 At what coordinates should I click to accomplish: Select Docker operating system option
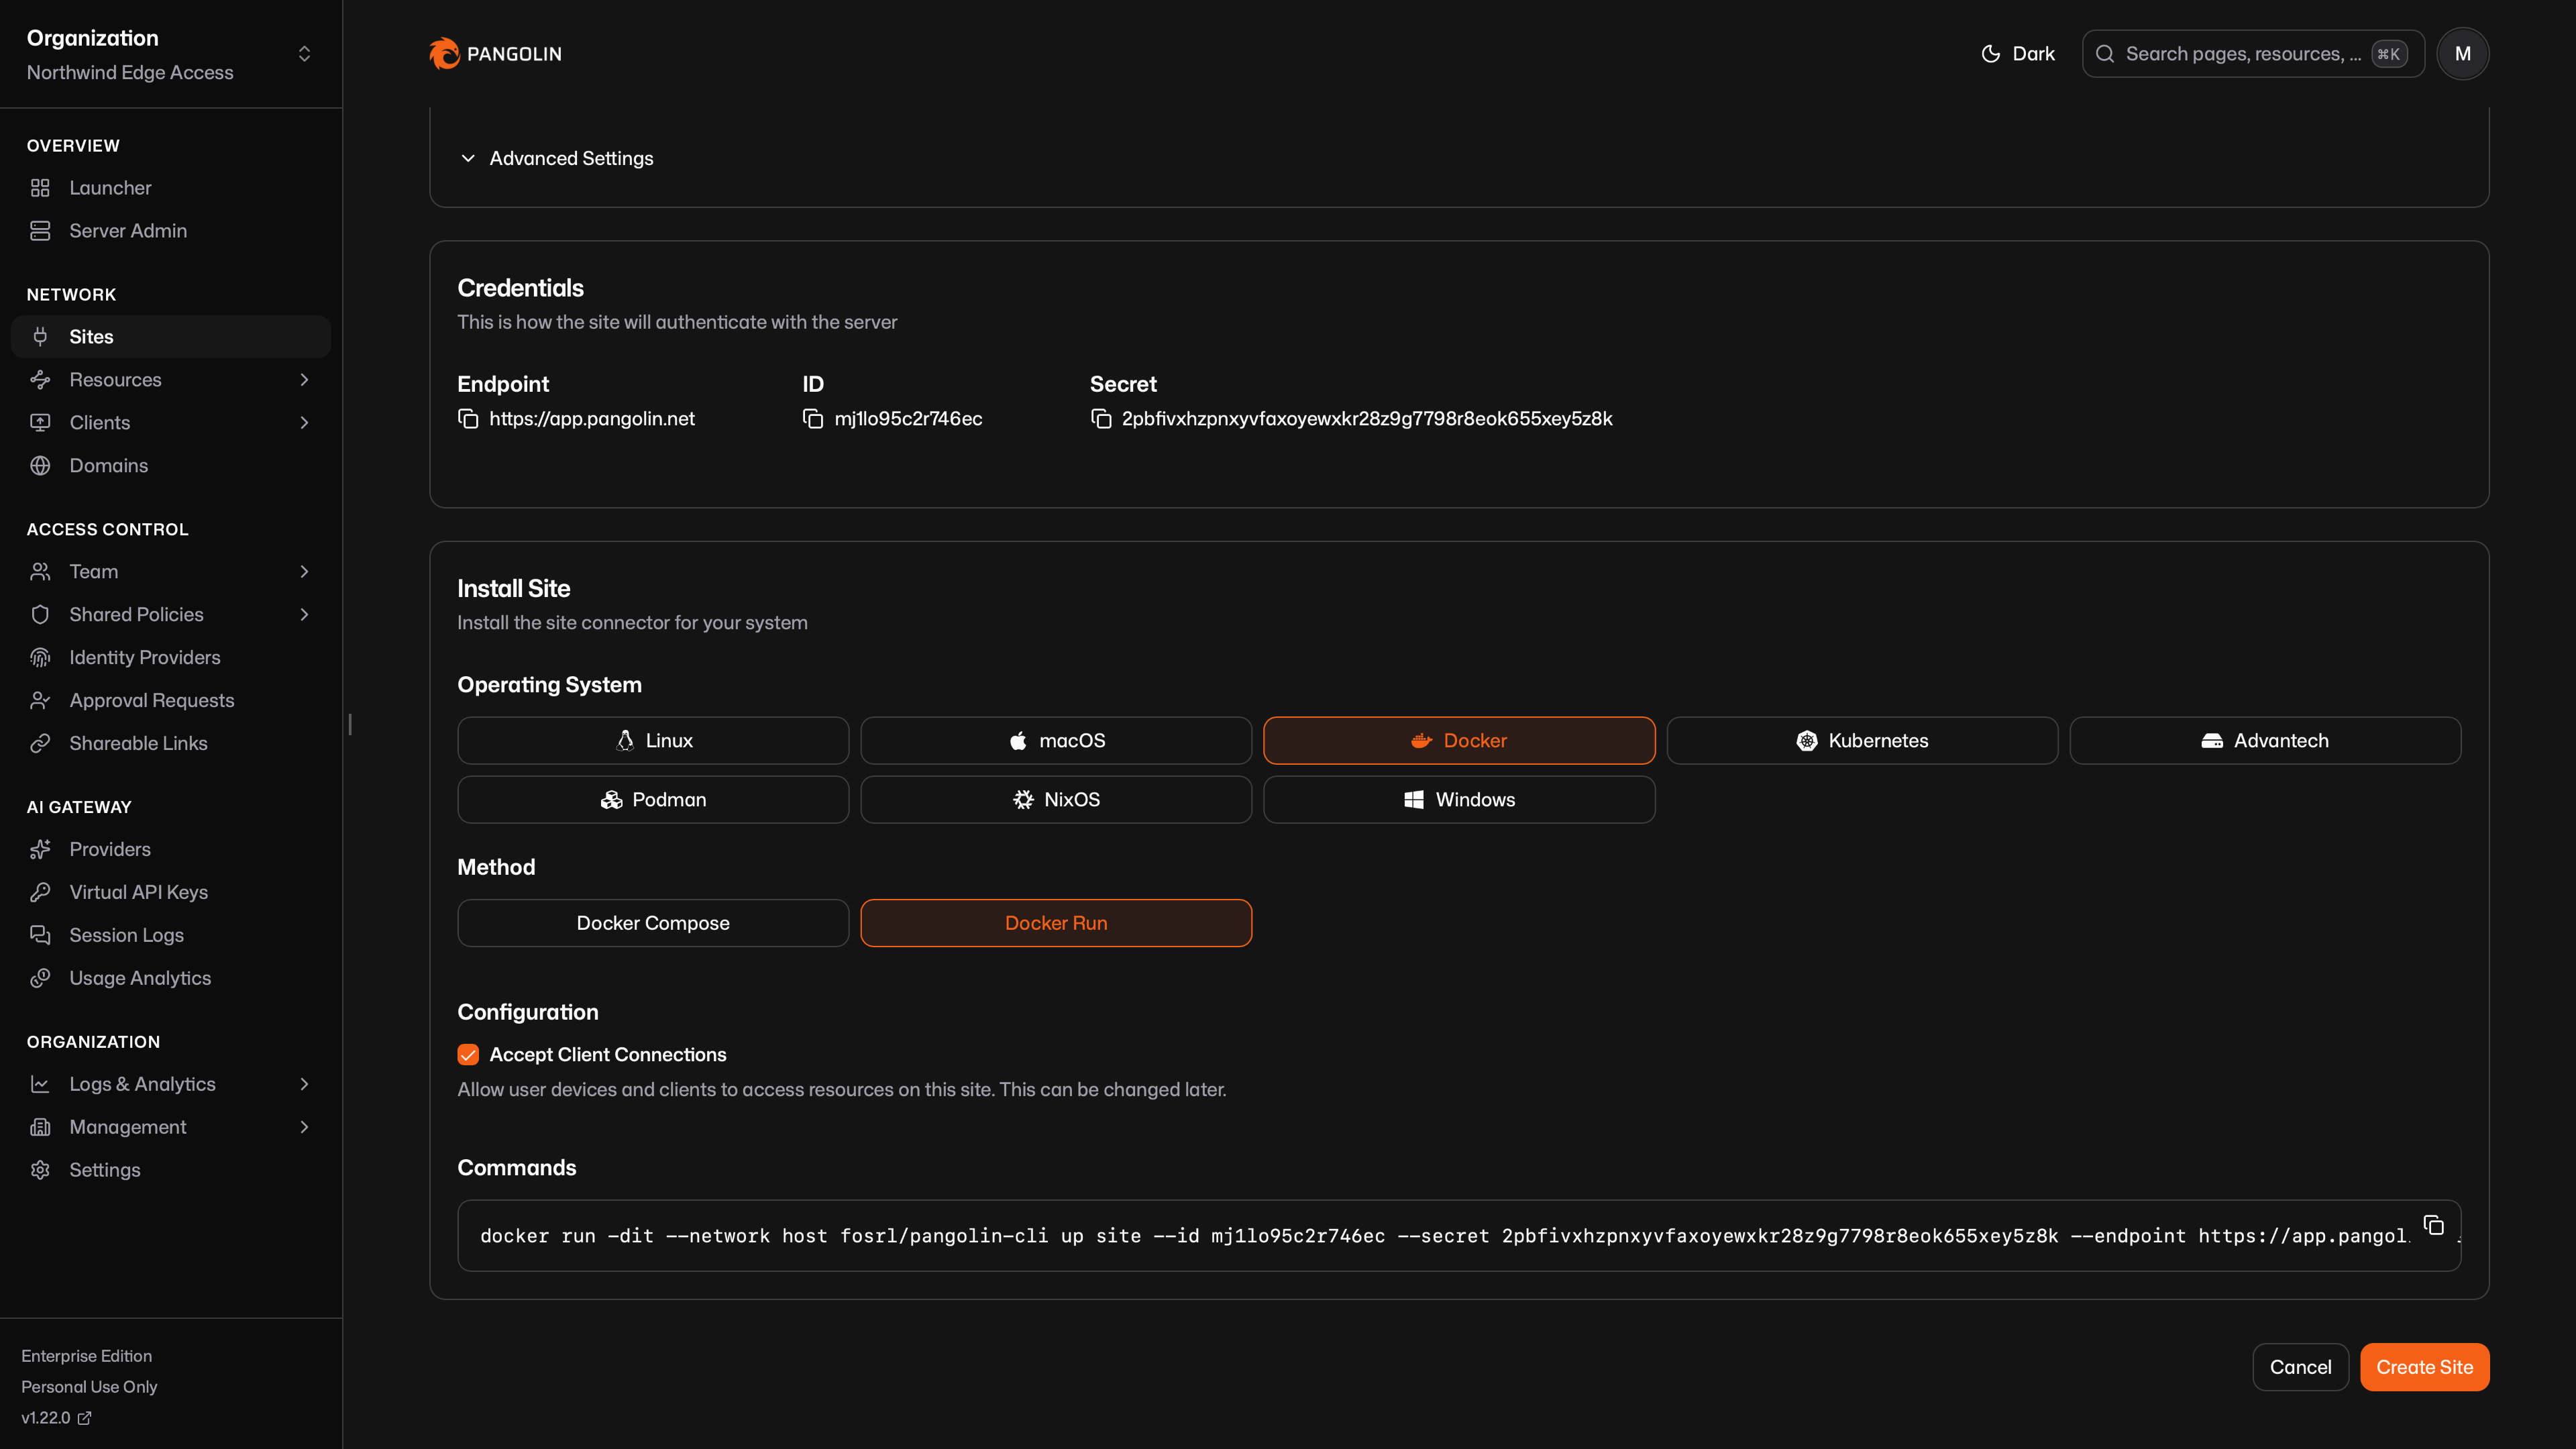(1459, 741)
